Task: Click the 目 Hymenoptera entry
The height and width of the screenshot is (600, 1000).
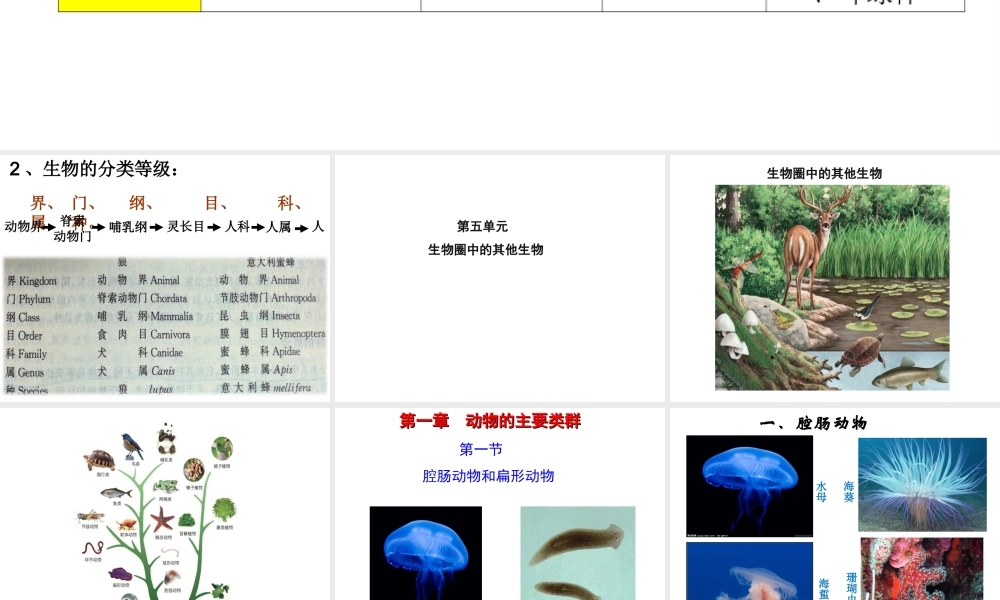Action: [x=292, y=333]
